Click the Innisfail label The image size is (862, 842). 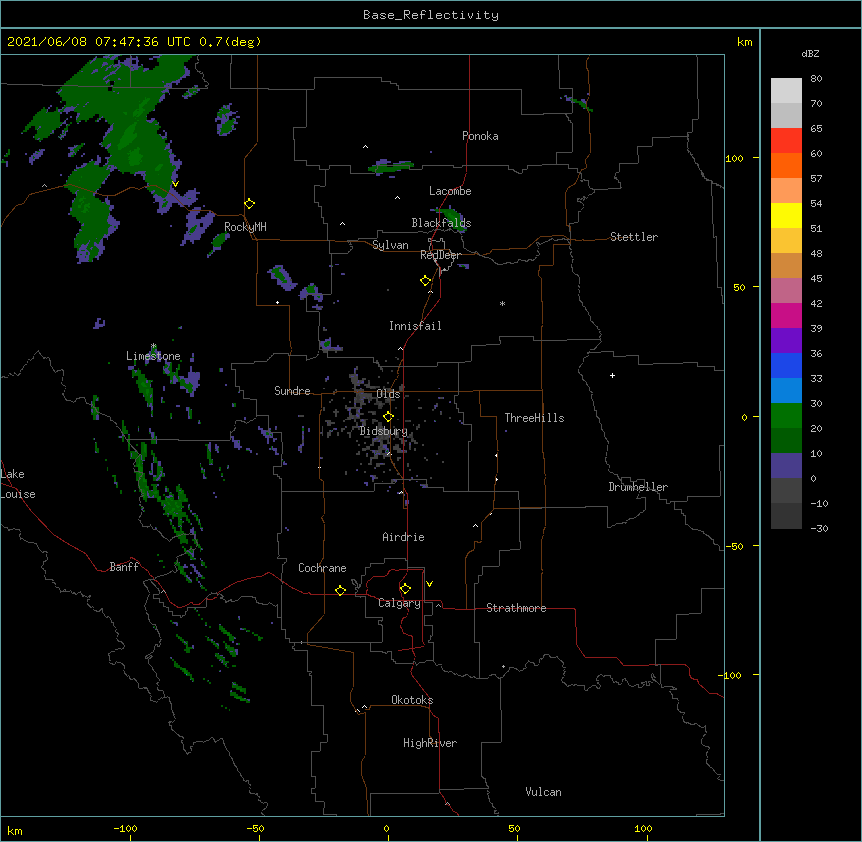pyautogui.click(x=415, y=326)
